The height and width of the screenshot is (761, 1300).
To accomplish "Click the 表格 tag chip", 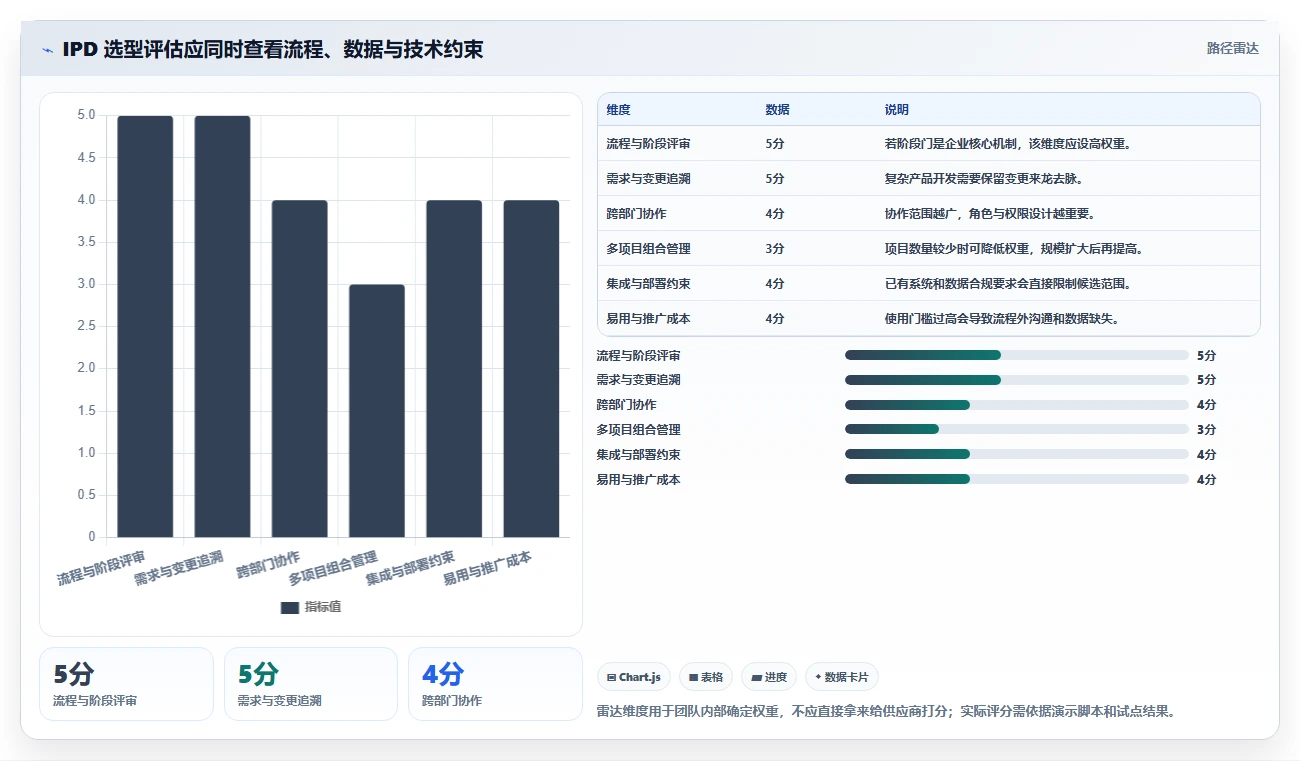I will 706,677.
